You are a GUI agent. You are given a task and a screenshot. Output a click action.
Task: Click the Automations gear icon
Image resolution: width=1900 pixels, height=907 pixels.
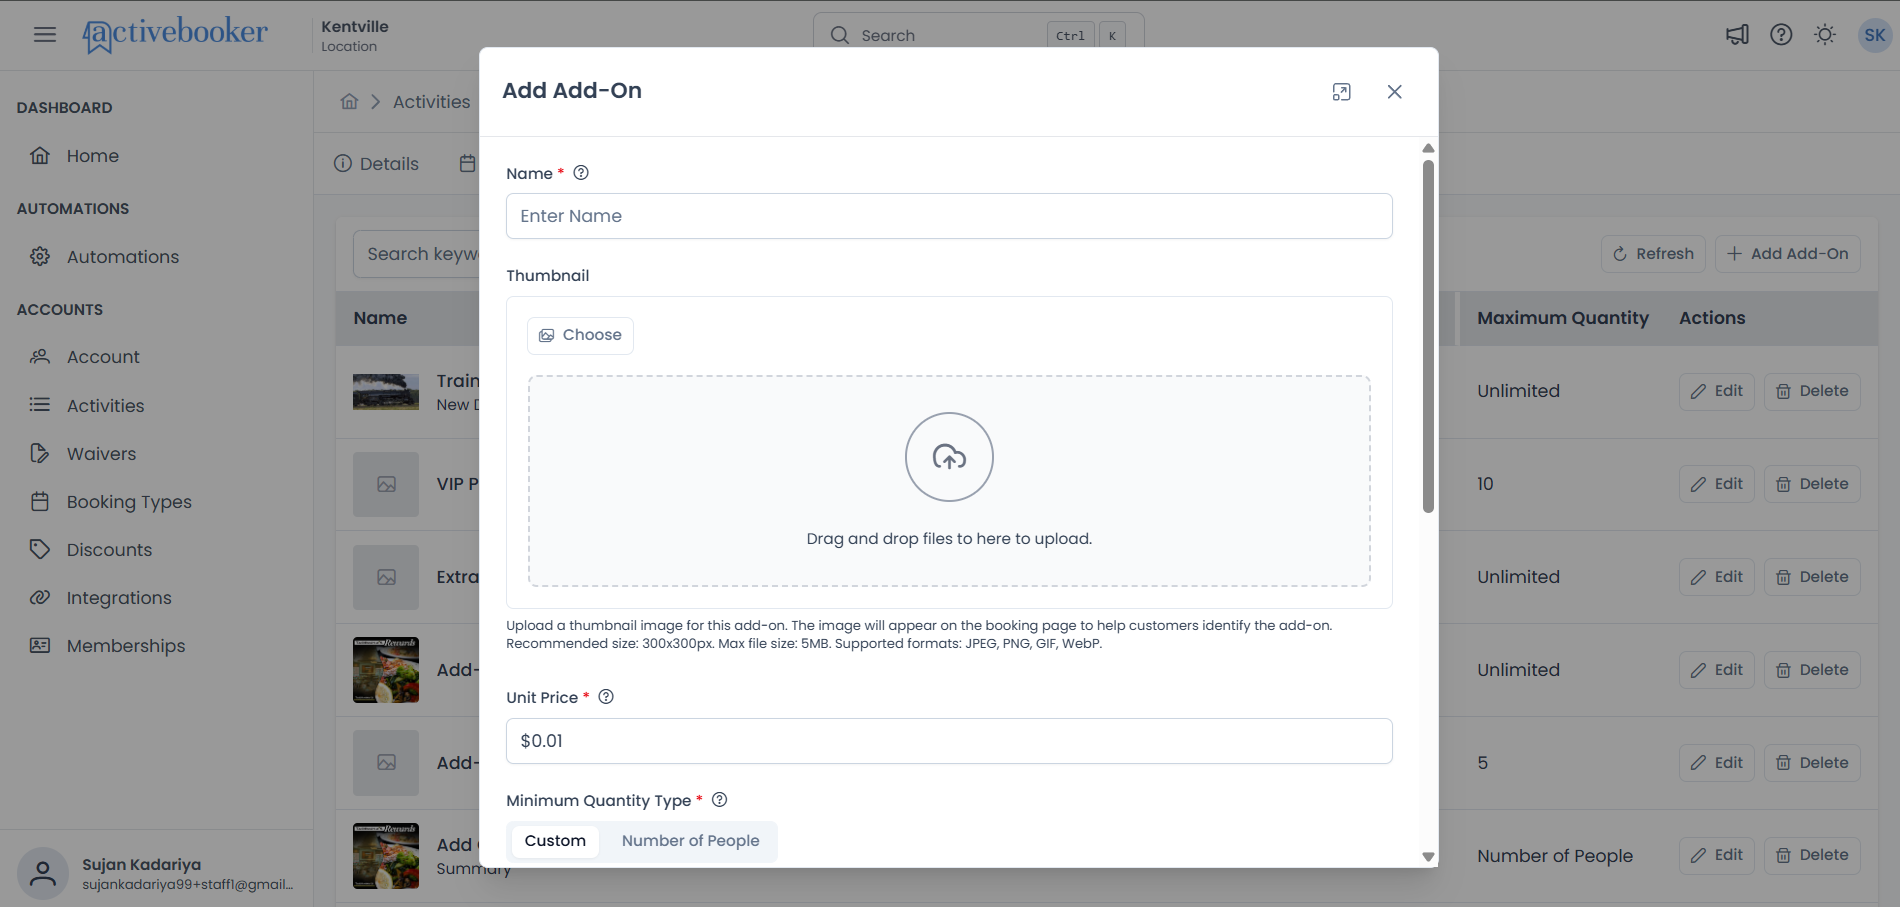[40, 257]
